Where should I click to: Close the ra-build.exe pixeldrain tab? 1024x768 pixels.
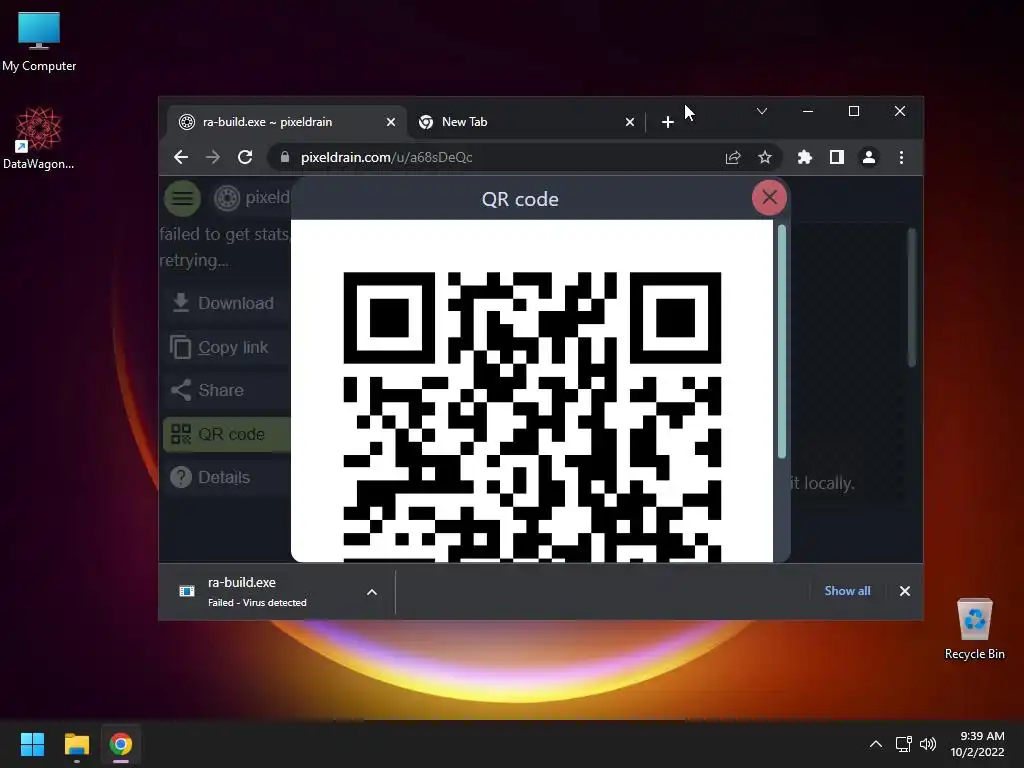pos(391,122)
